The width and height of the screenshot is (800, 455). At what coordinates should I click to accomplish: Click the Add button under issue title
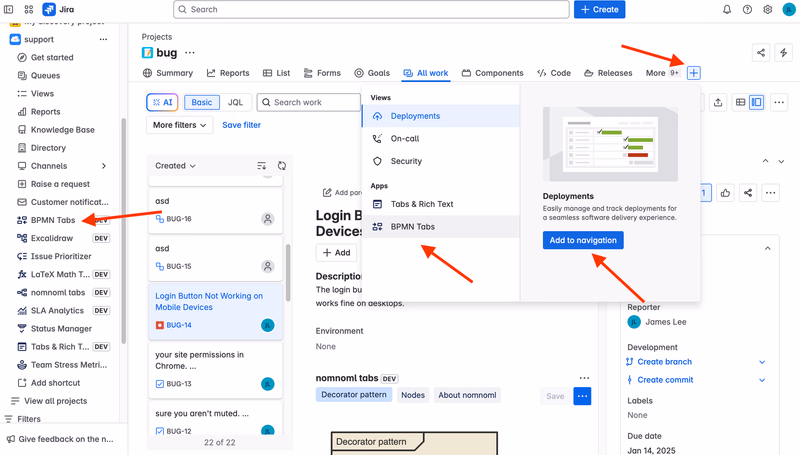coord(337,252)
